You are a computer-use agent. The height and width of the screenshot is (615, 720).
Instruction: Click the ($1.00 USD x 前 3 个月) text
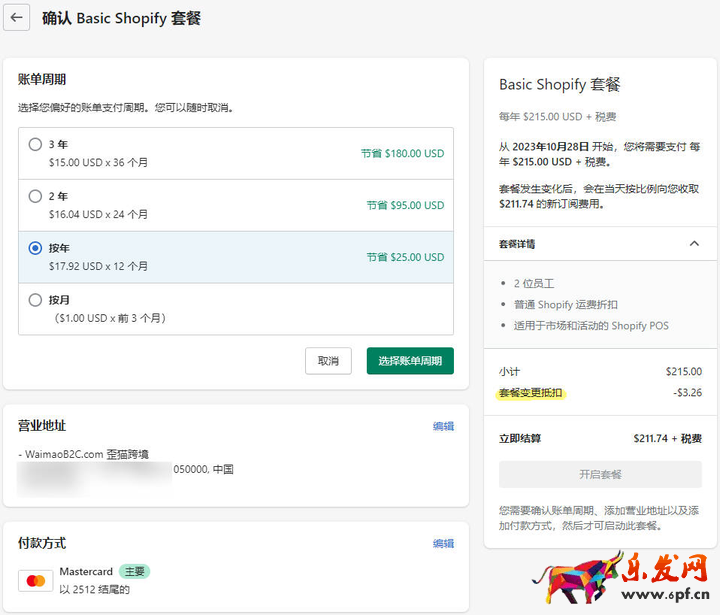point(110,318)
